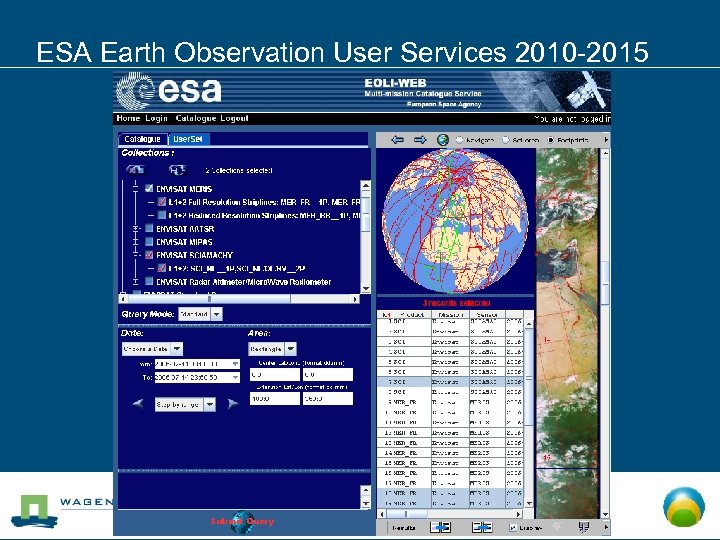The image size is (720, 540).
Task: Click the map toolbar overflow arrow
Action: (606, 139)
